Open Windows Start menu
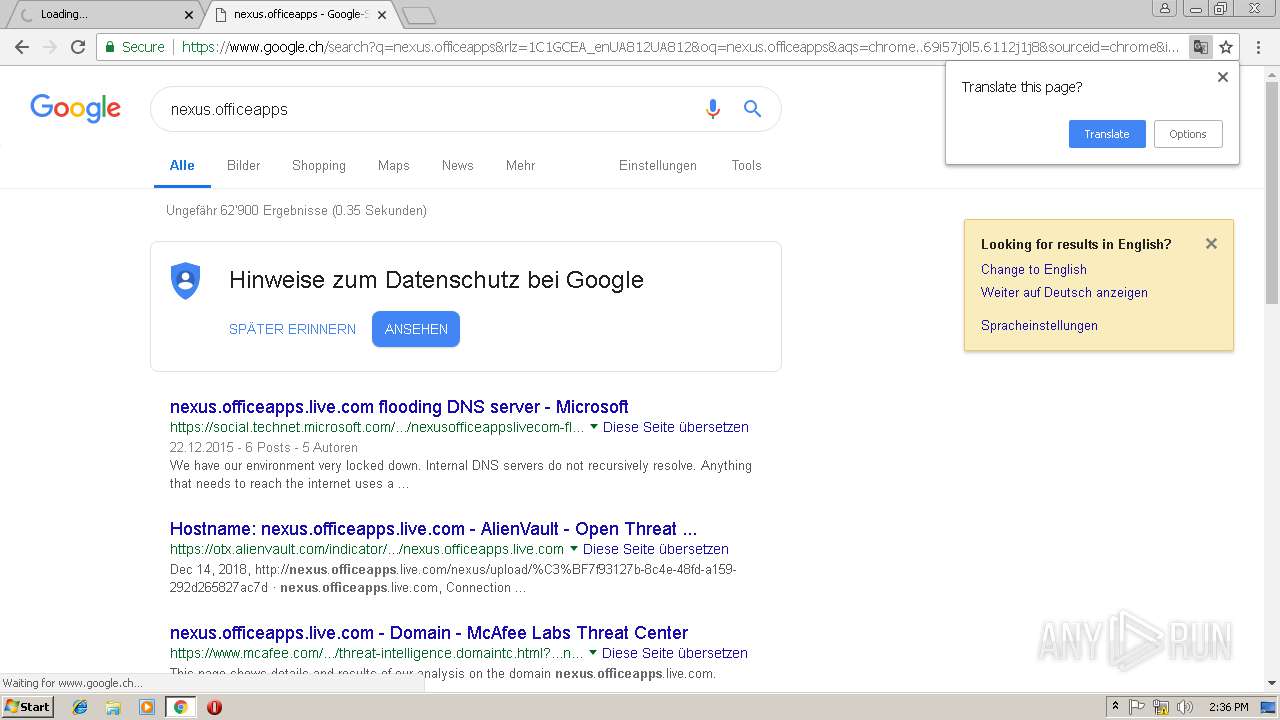Screen dimensions: 1280x720 [28, 706]
